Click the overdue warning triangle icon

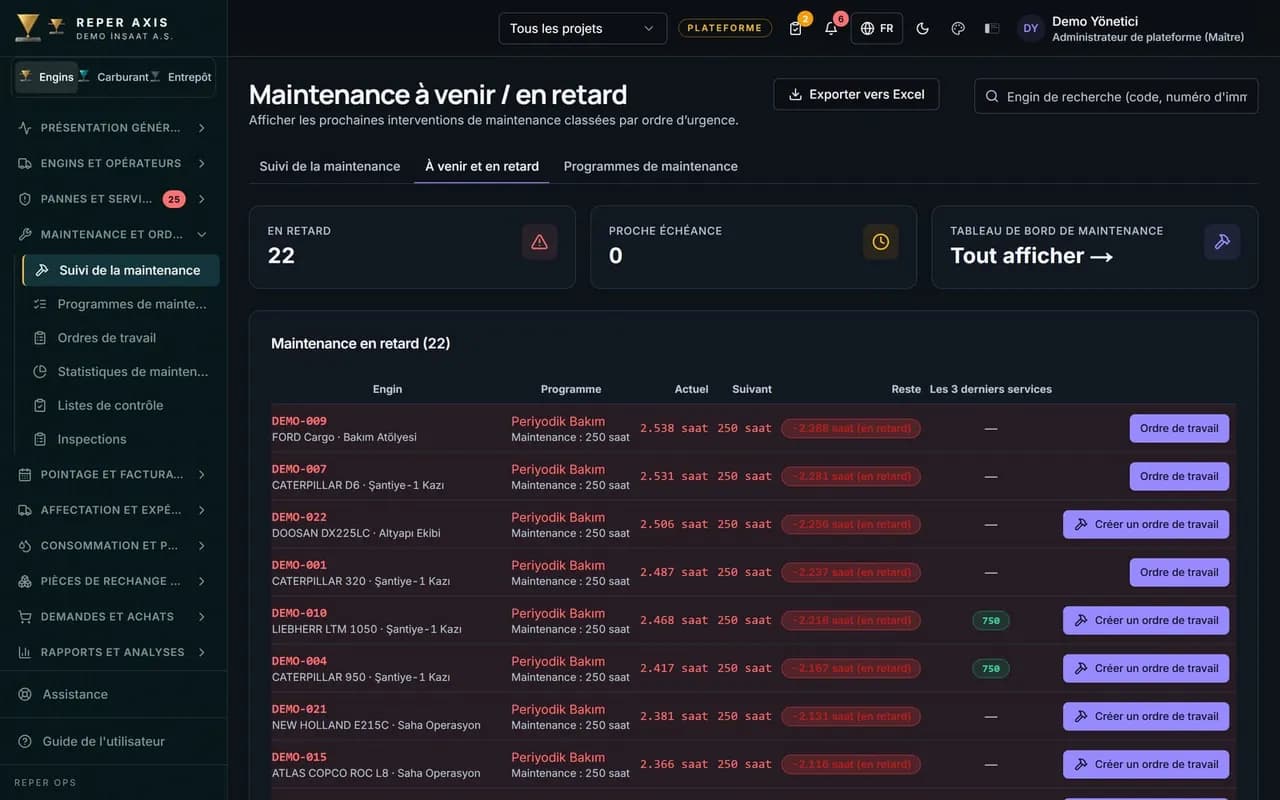coord(540,242)
